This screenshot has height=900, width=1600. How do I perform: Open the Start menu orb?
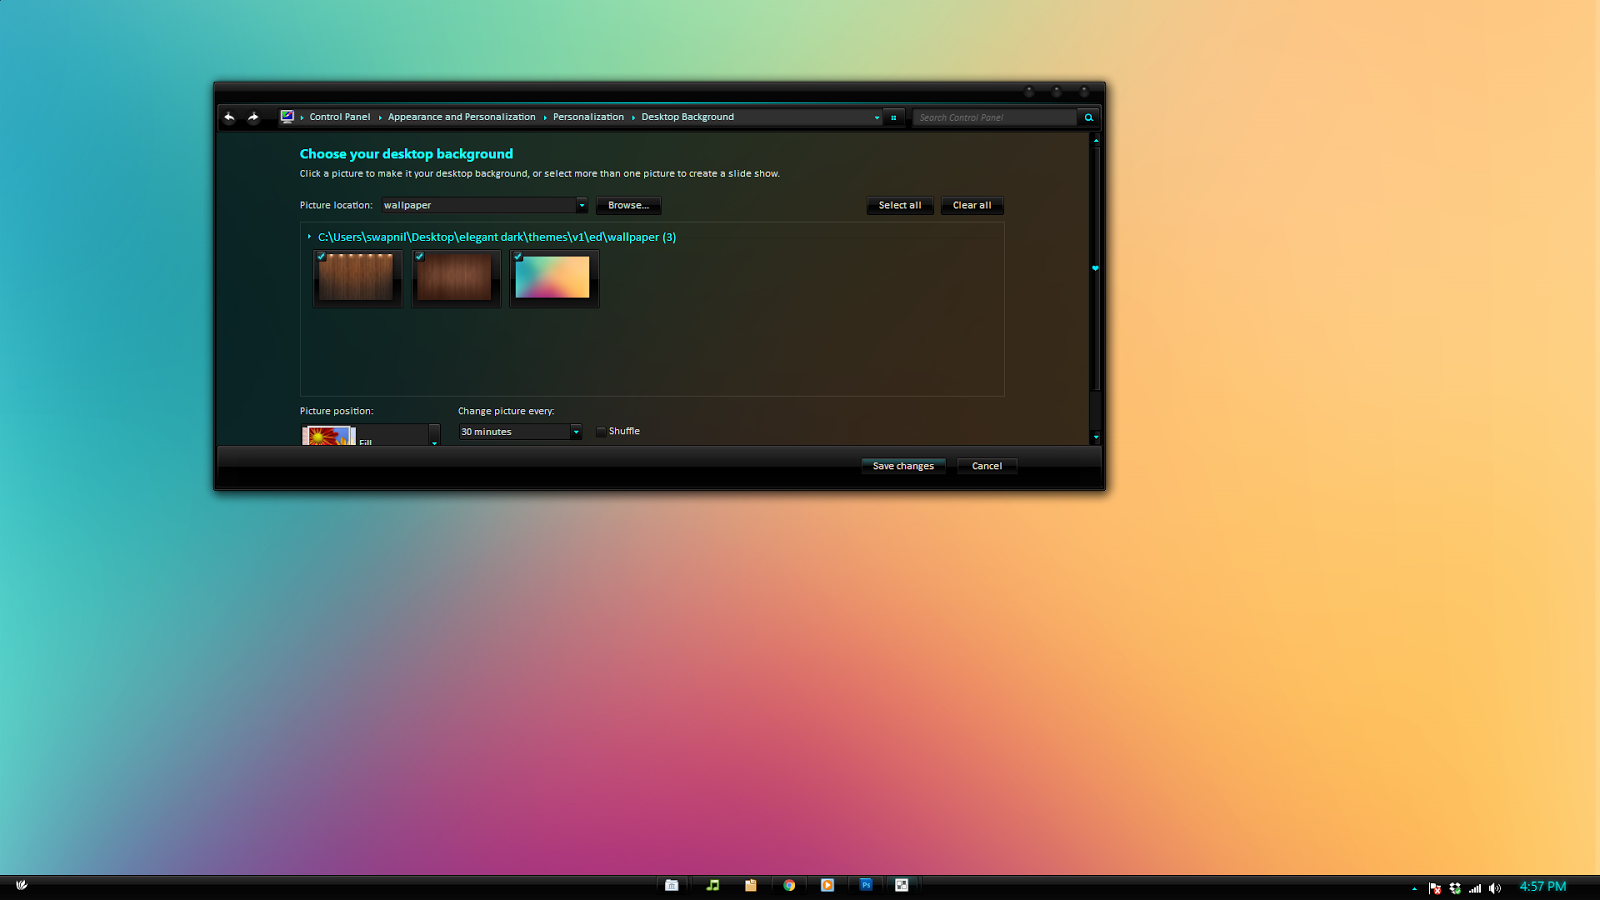coord(21,885)
